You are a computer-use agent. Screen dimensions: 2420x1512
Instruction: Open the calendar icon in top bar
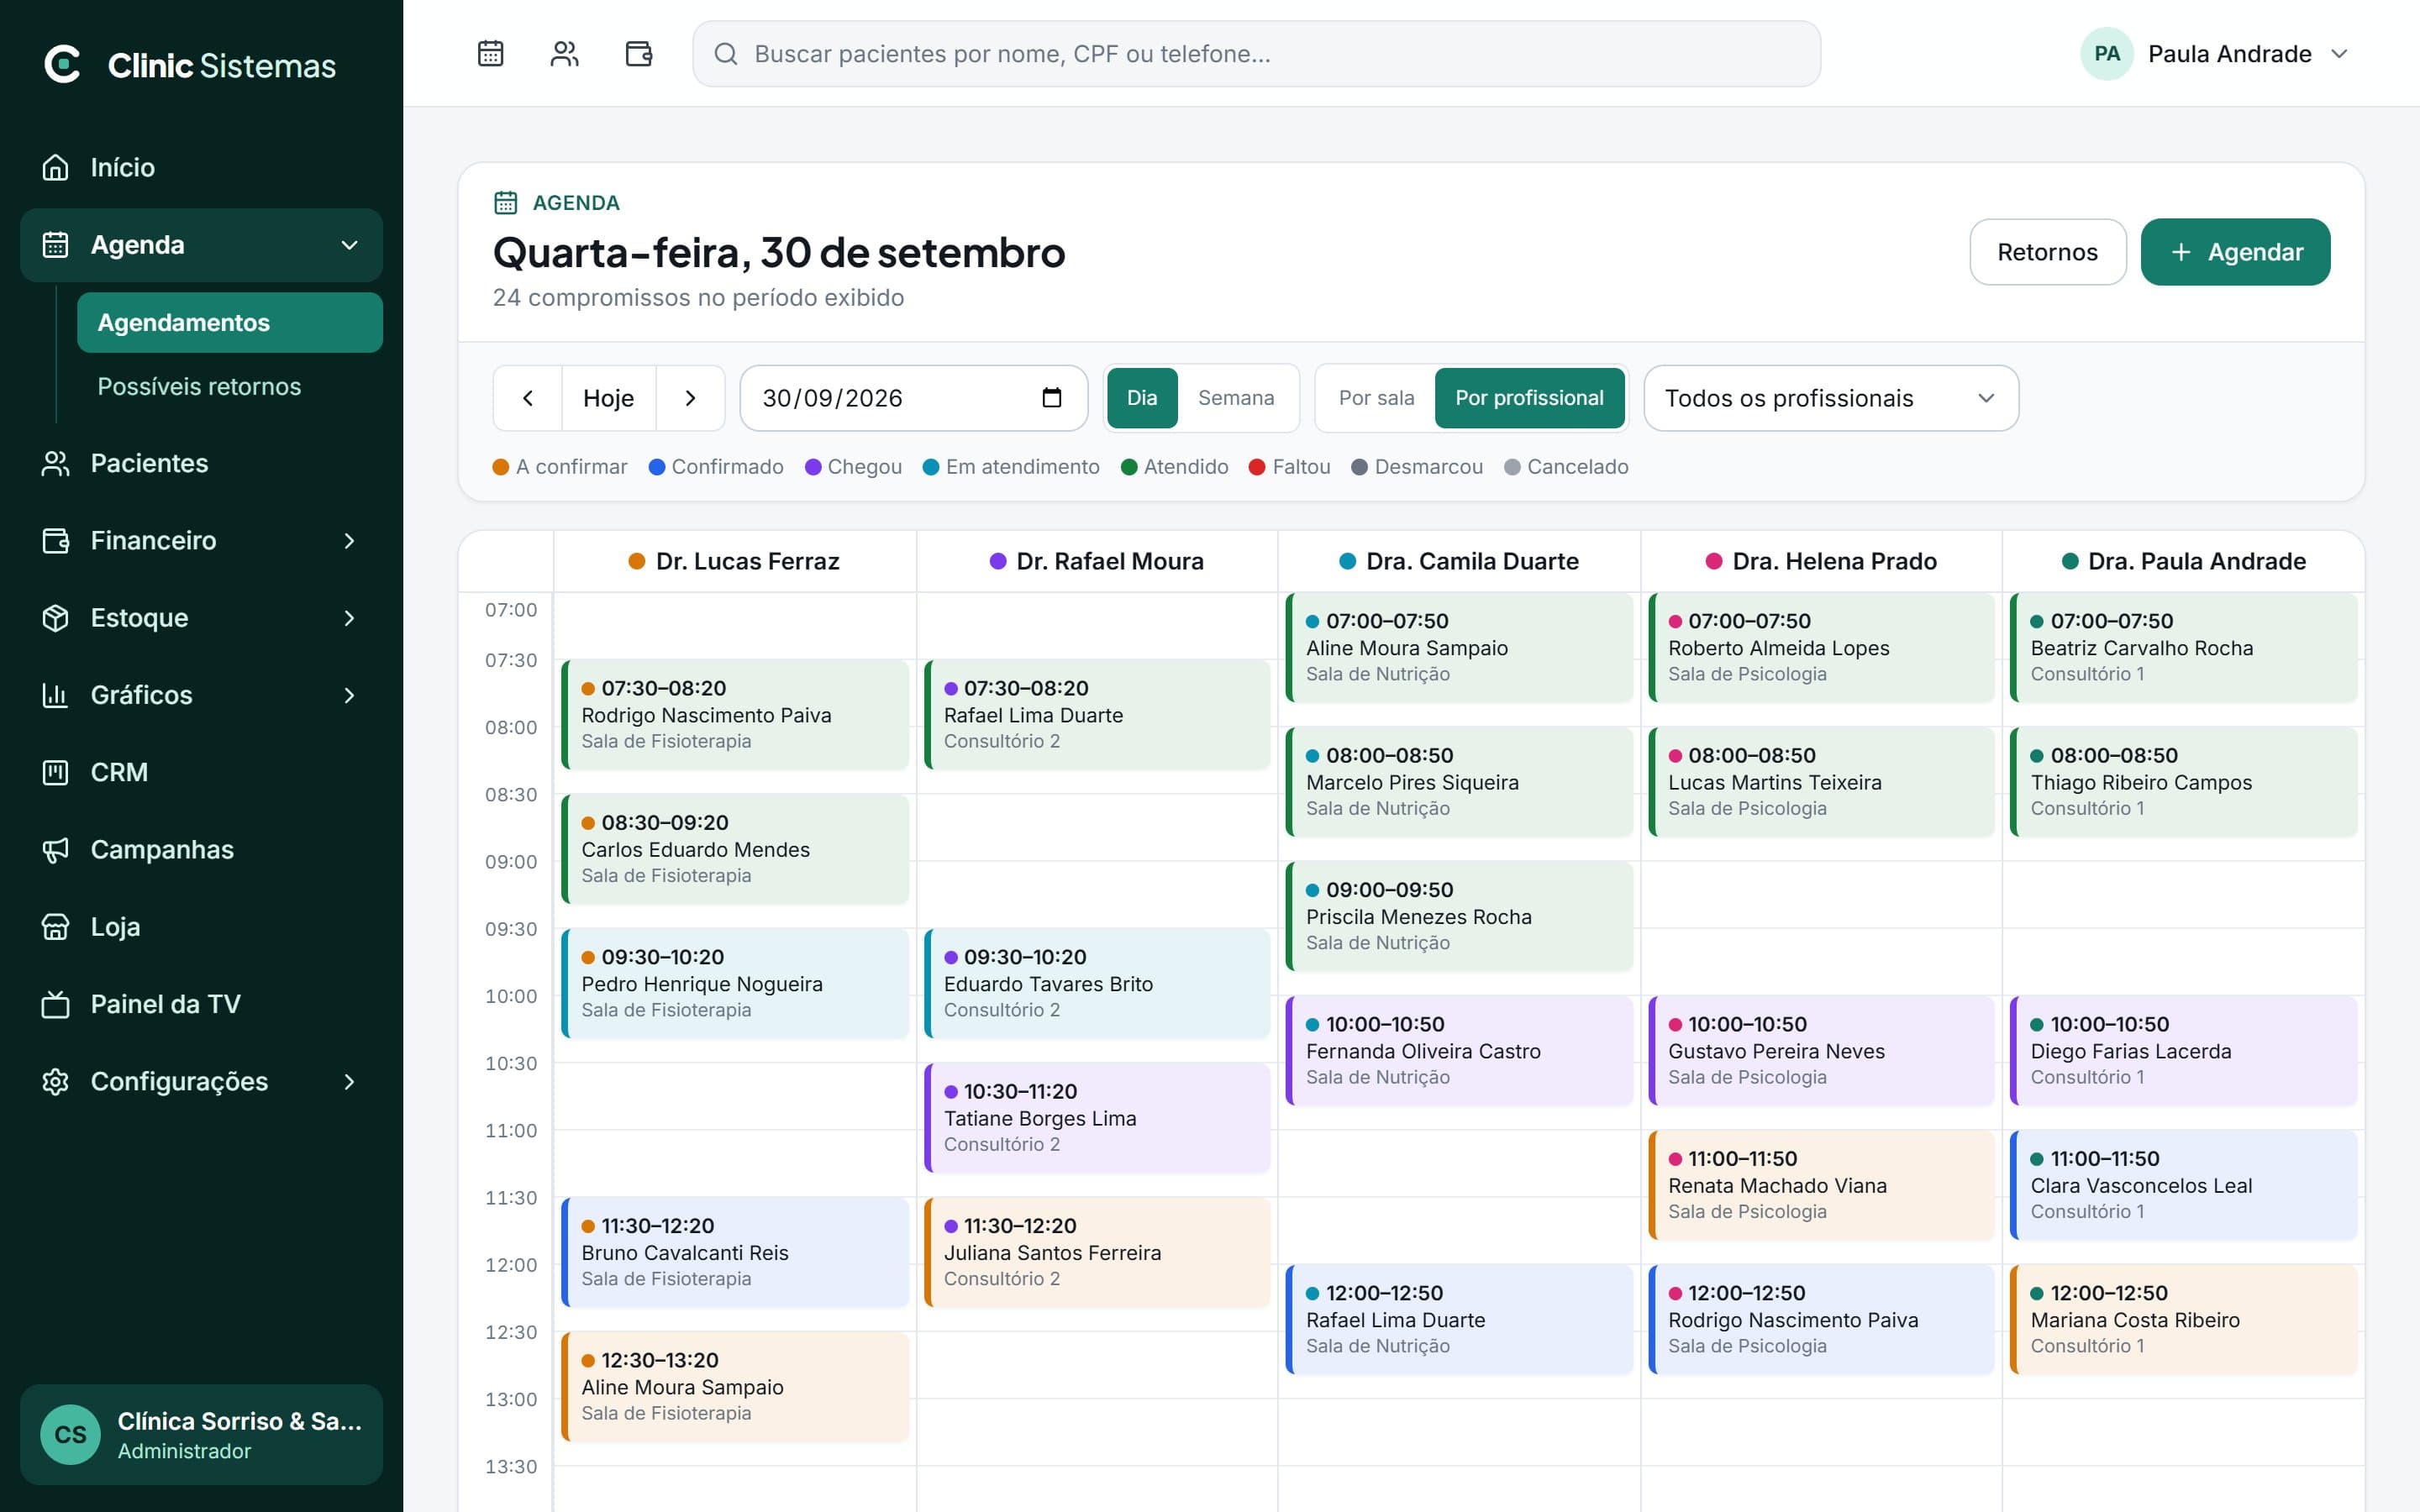pyautogui.click(x=490, y=54)
